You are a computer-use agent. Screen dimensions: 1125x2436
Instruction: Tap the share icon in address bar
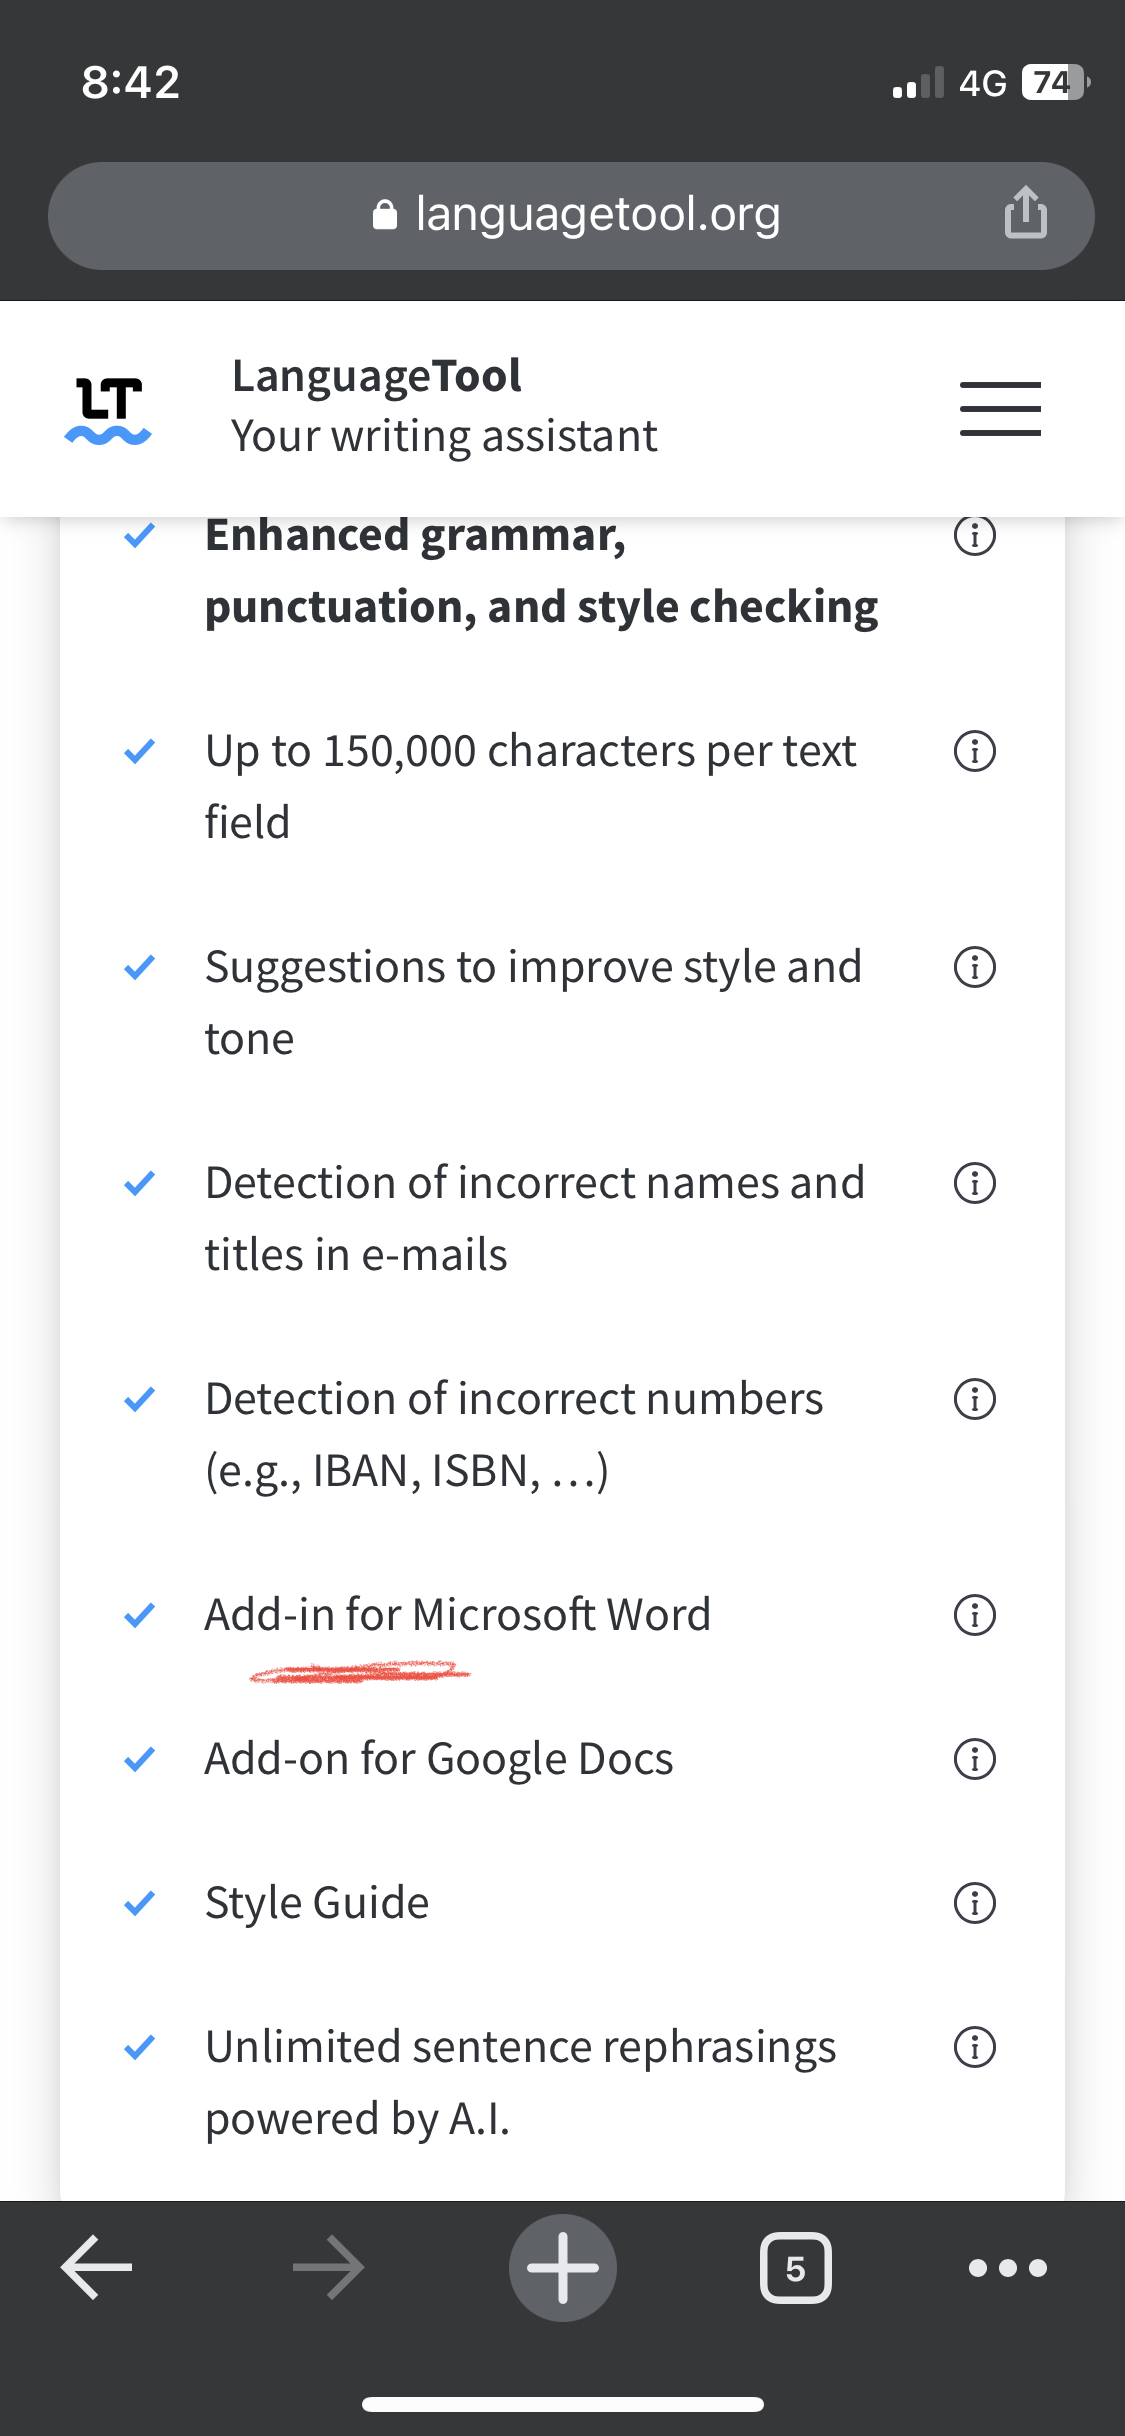(x=1026, y=213)
